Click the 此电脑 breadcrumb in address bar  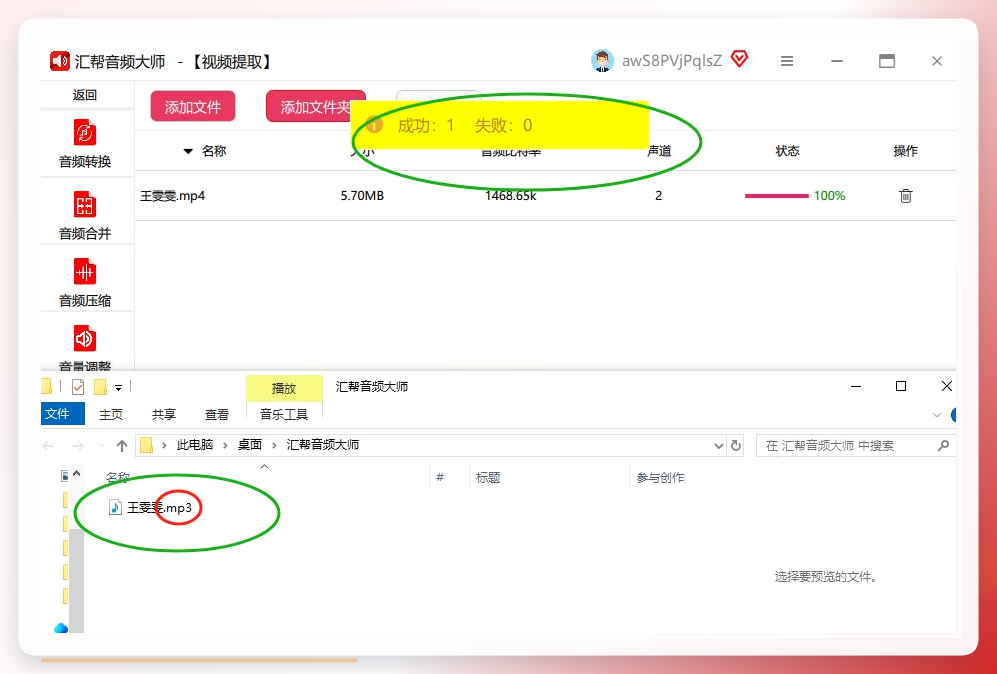tap(195, 445)
